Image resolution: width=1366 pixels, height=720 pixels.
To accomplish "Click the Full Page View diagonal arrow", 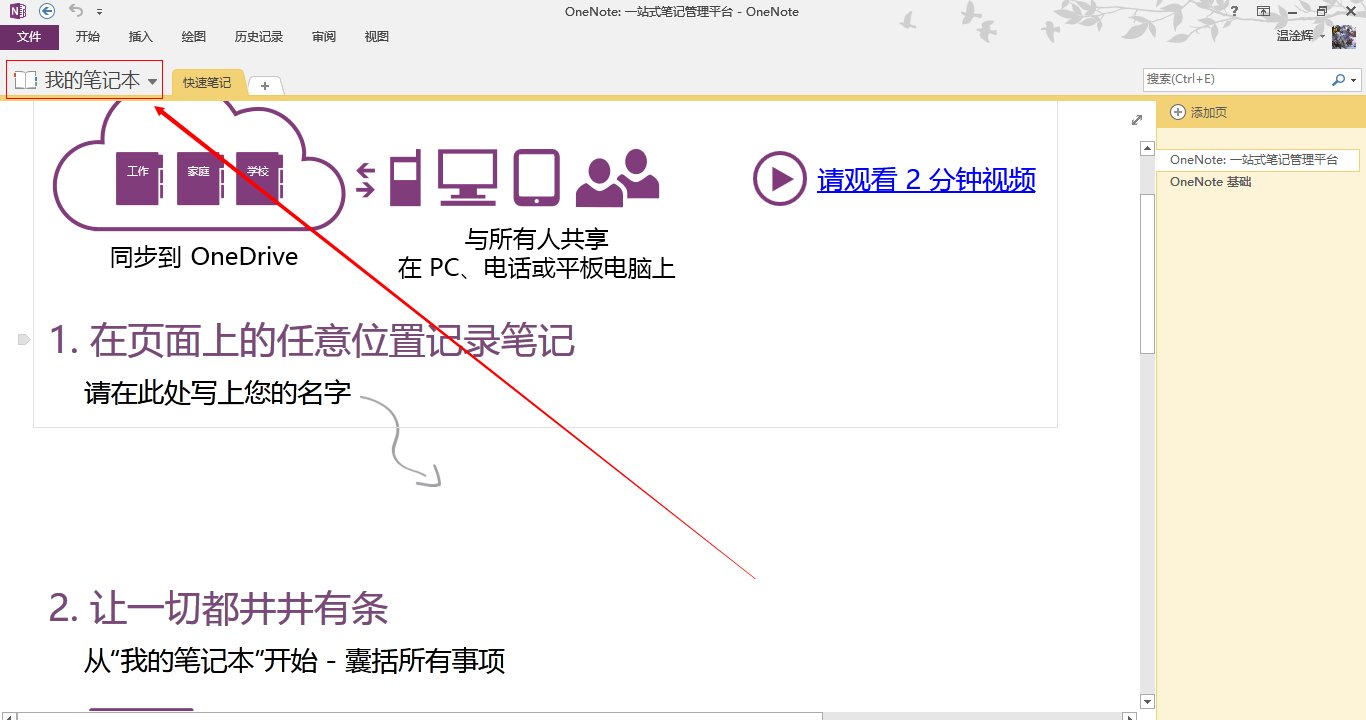I will pyautogui.click(x=1136, y=119).
